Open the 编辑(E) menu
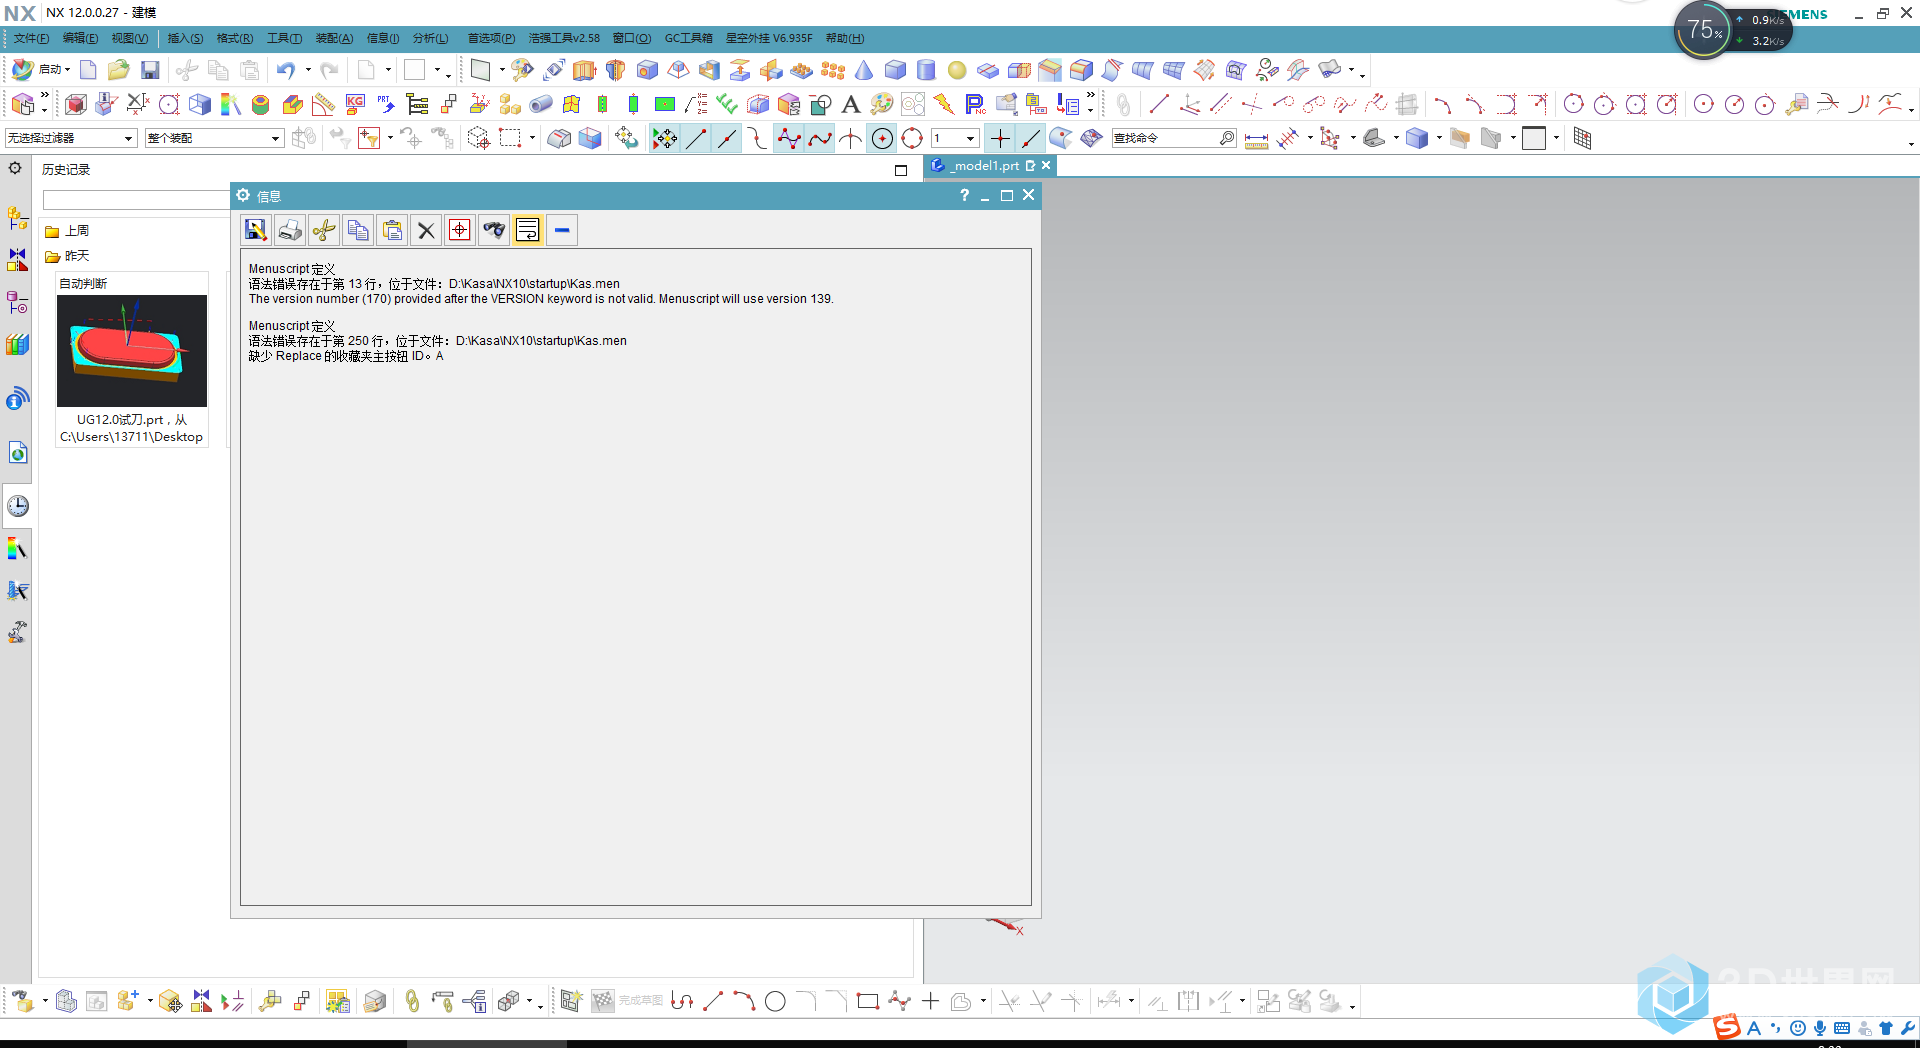 [80, 38]
